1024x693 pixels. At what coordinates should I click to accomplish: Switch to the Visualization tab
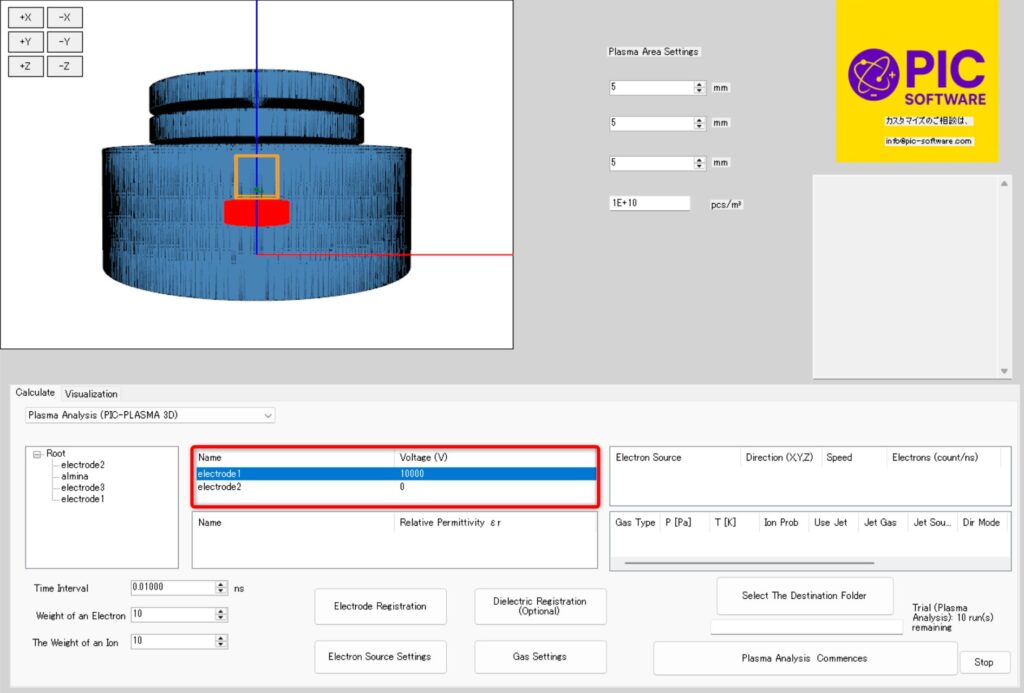91,394
